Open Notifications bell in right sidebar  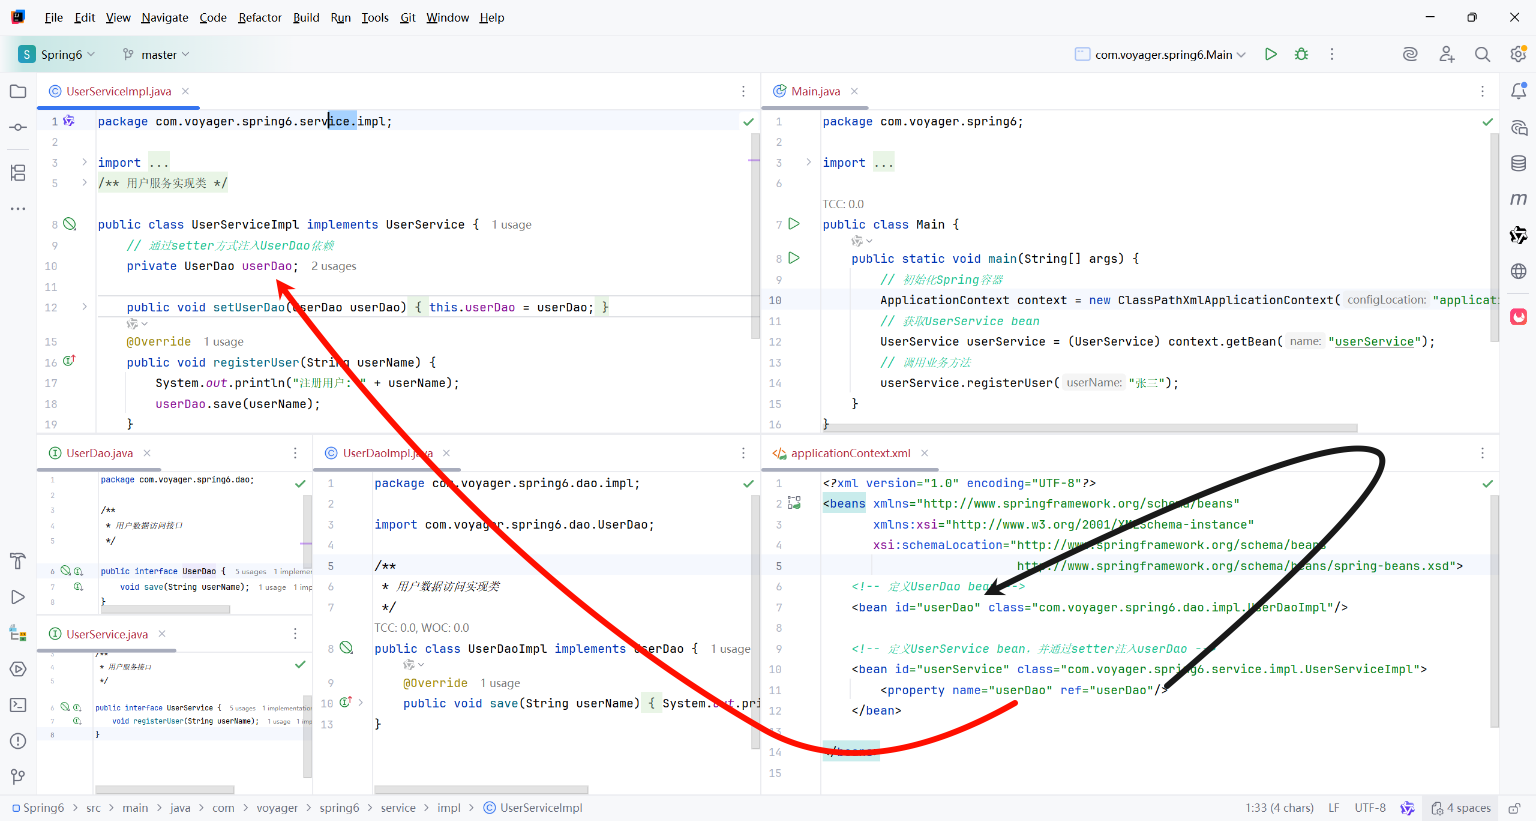pyautogui.click(x=1518, y=91)
